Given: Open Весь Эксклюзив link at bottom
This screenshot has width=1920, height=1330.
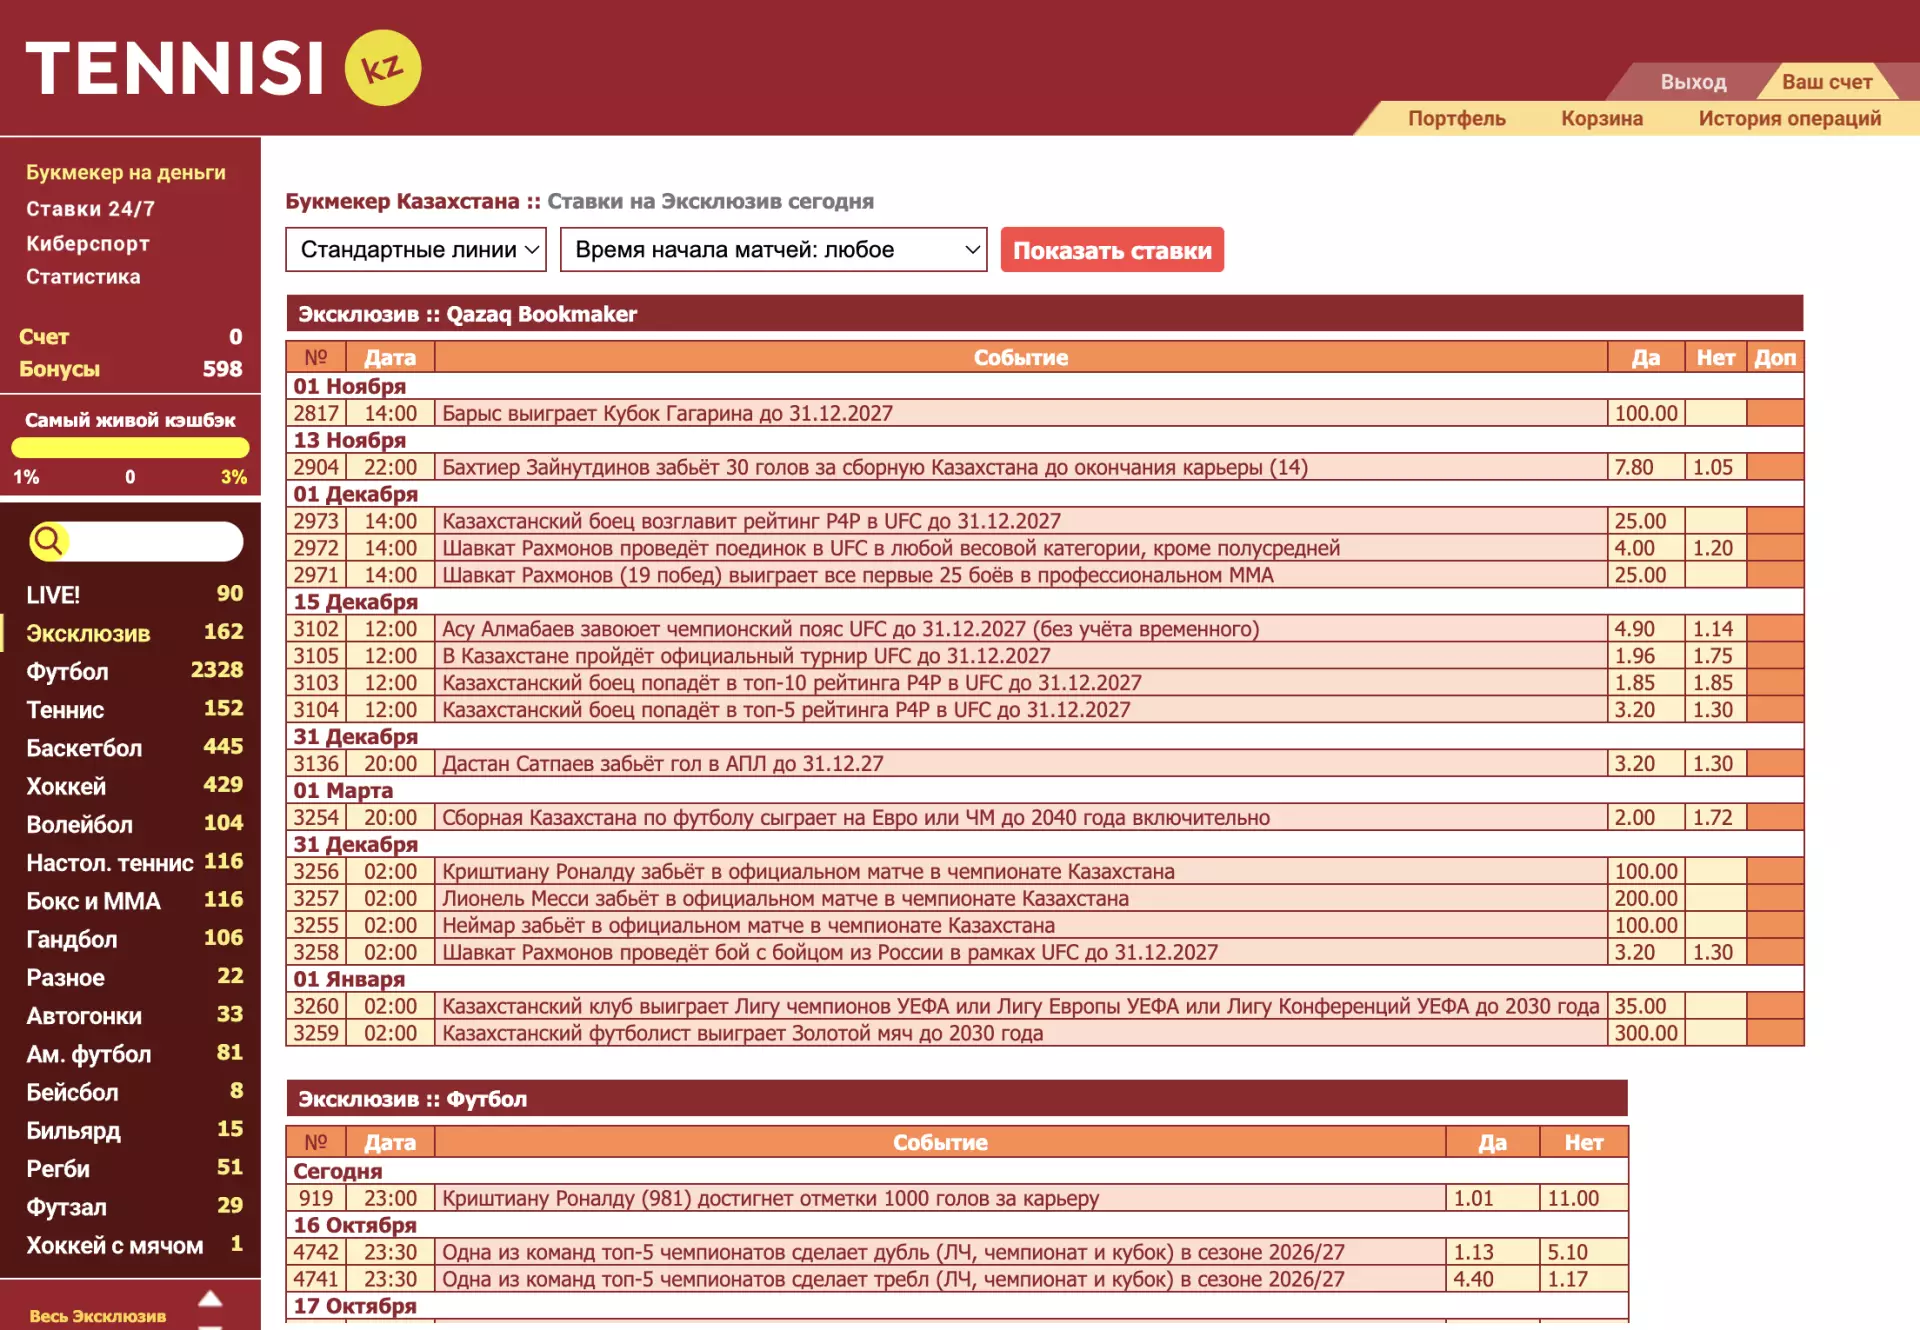Looking at the screenshot, I should 98,1316.
